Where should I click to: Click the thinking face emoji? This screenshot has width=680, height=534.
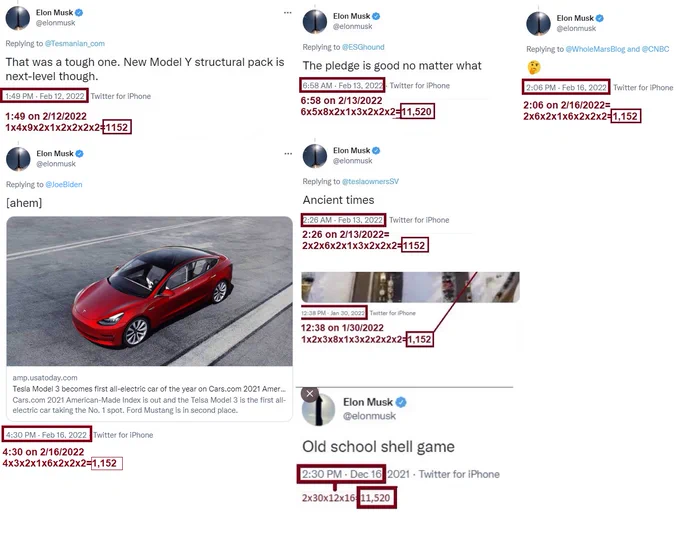534,68
